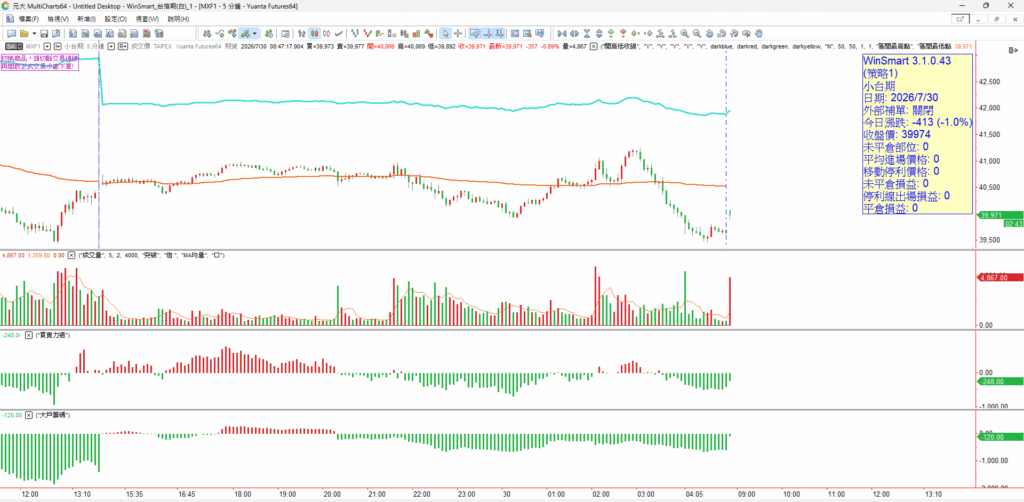Open the 檔案(F) menu
1024x502 pixels.
click(29, 19)
